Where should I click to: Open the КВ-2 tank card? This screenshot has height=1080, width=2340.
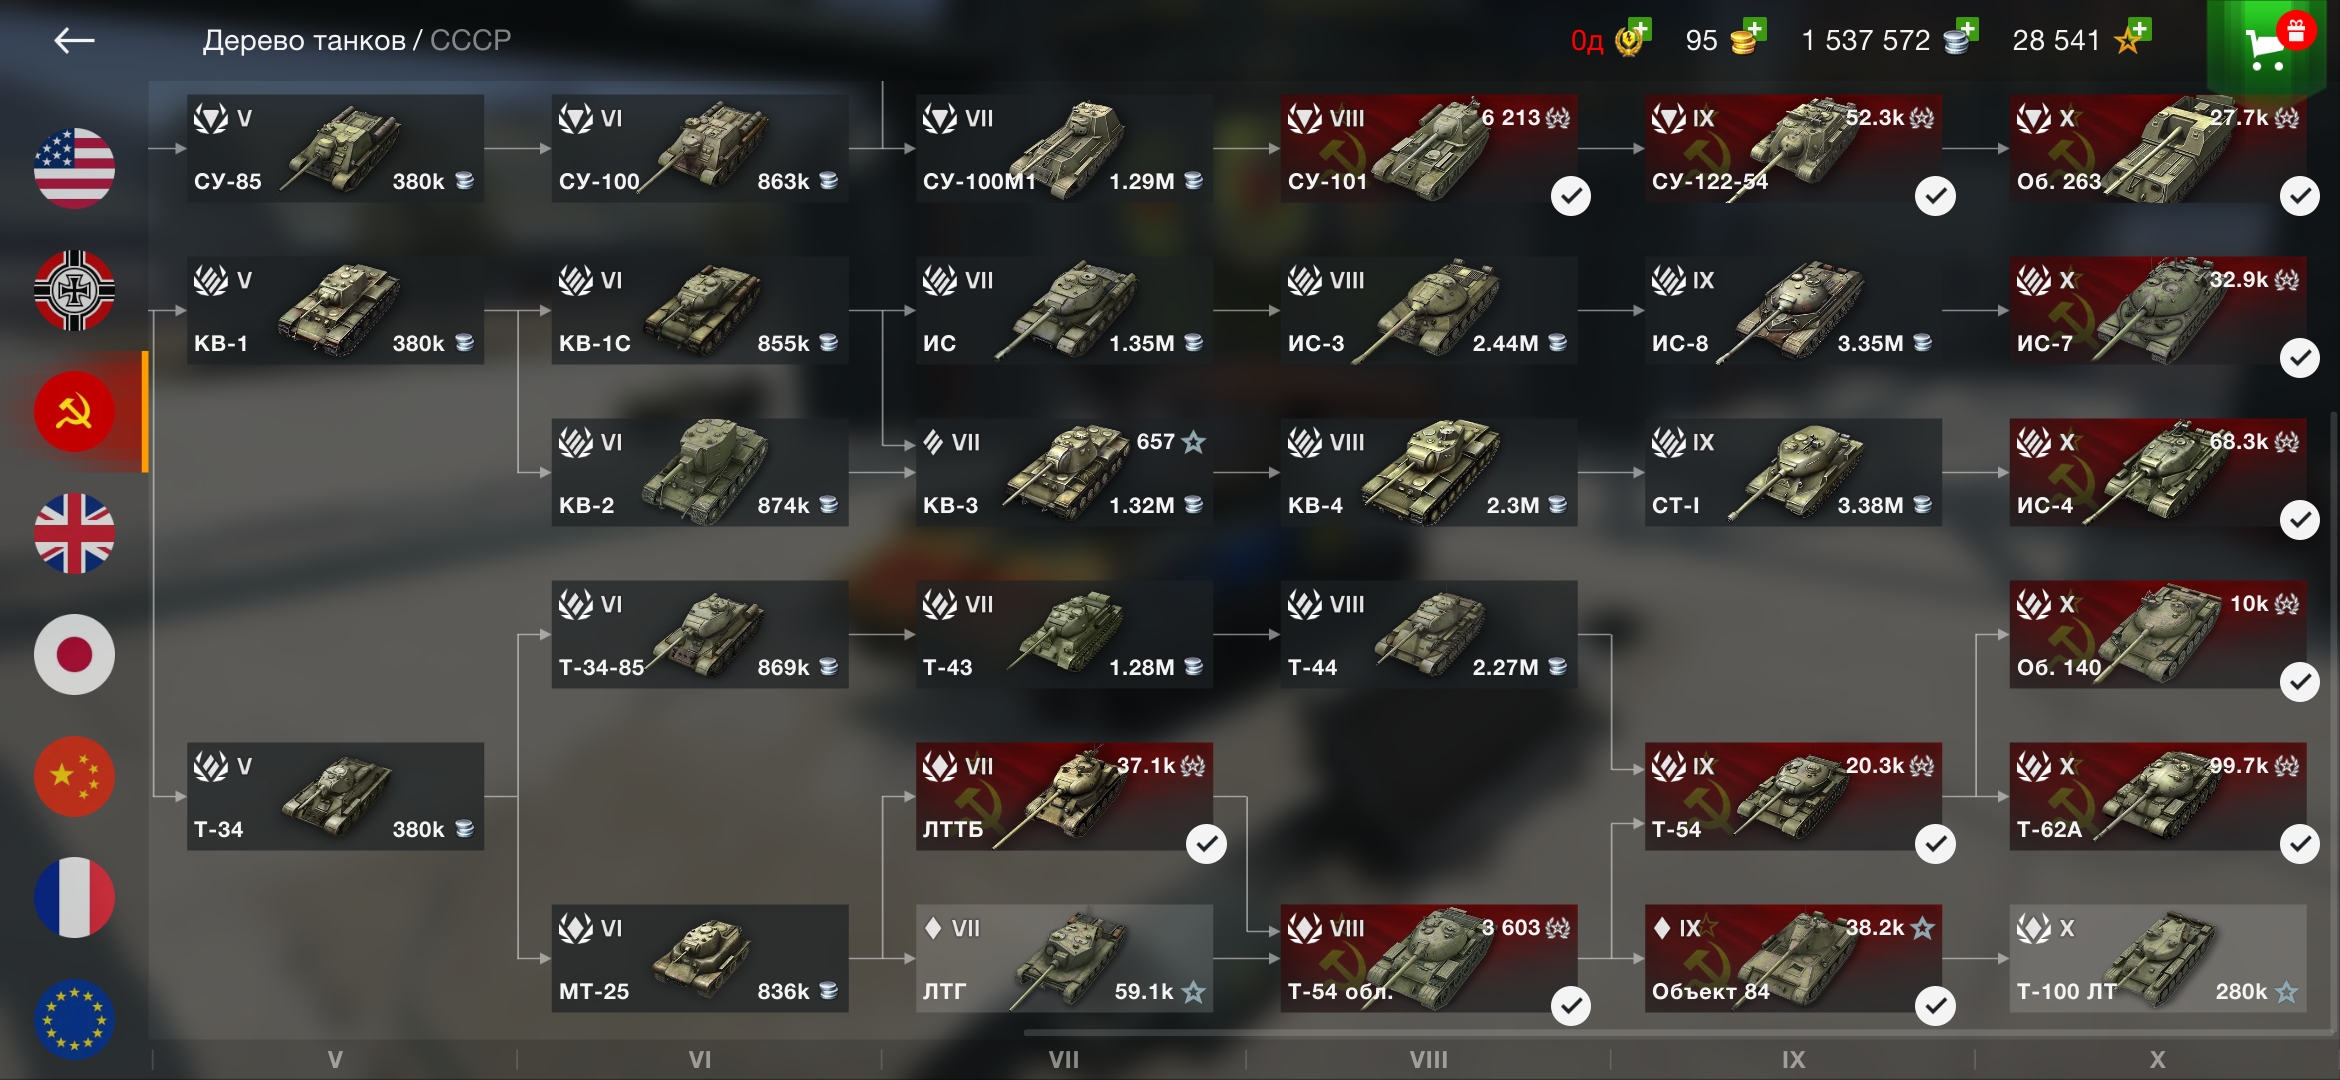click(699, 472)
